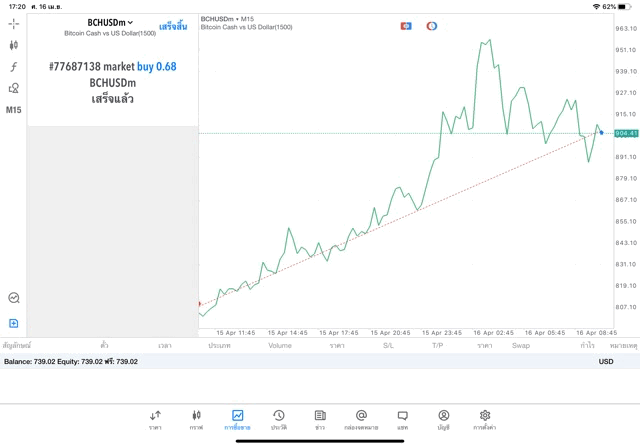Sort by Volume column header
This screenshot has width=640, height=447.
(x=280, y=345)
